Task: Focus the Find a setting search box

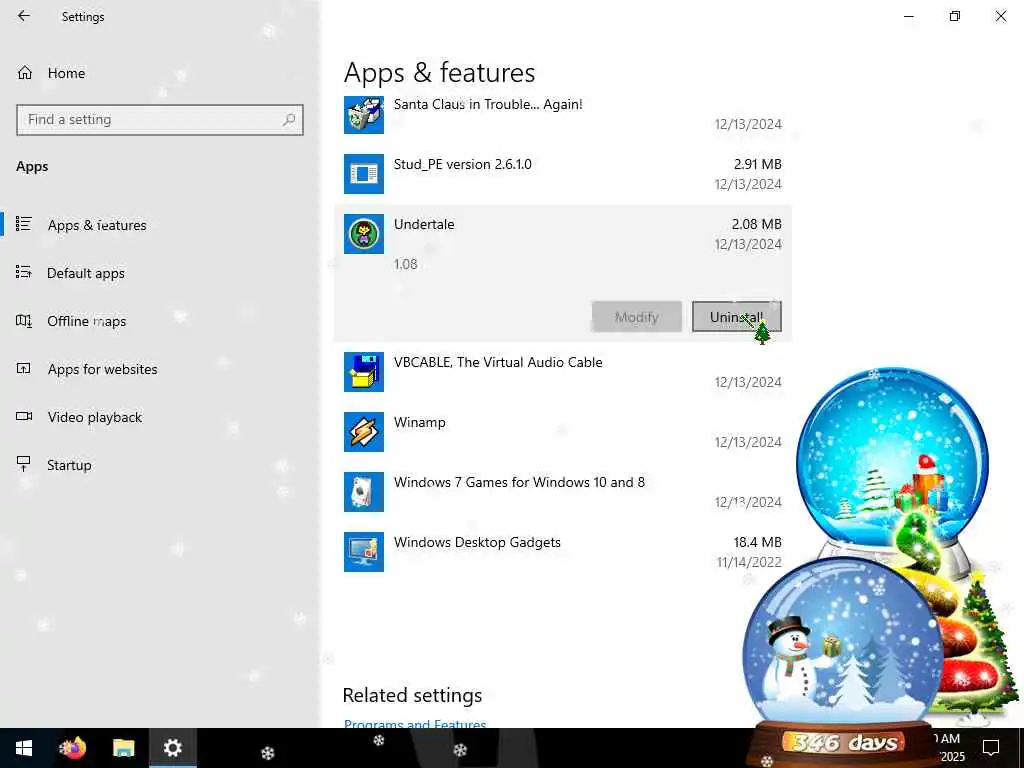Action: click(159, 120)
